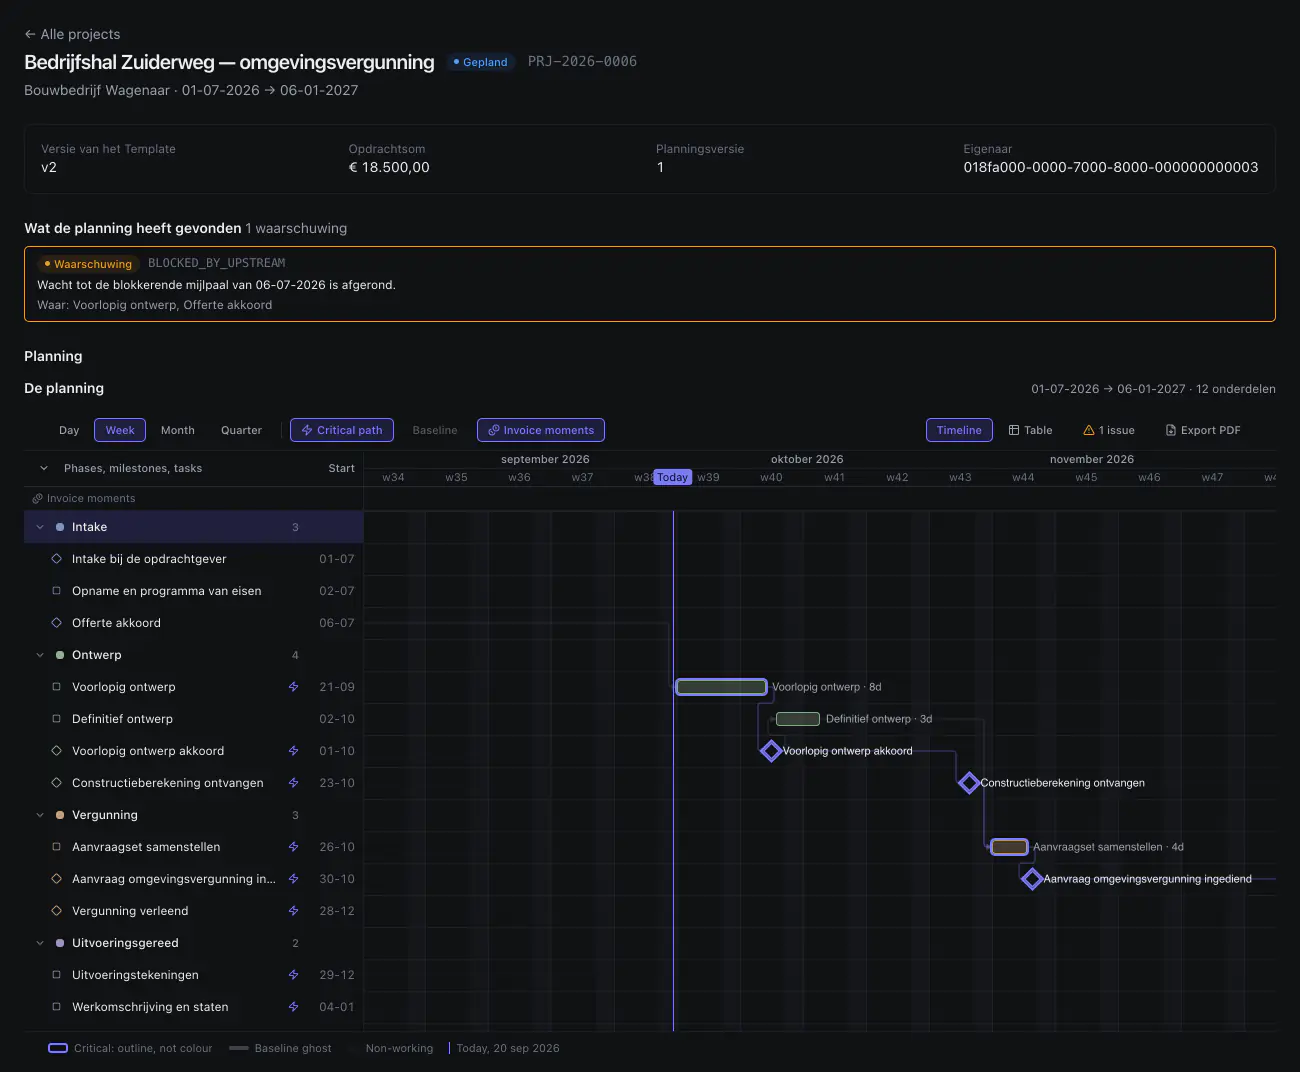Go back to Alle projects
Screen dimensions: 1300x1072
tap(72, 34)
